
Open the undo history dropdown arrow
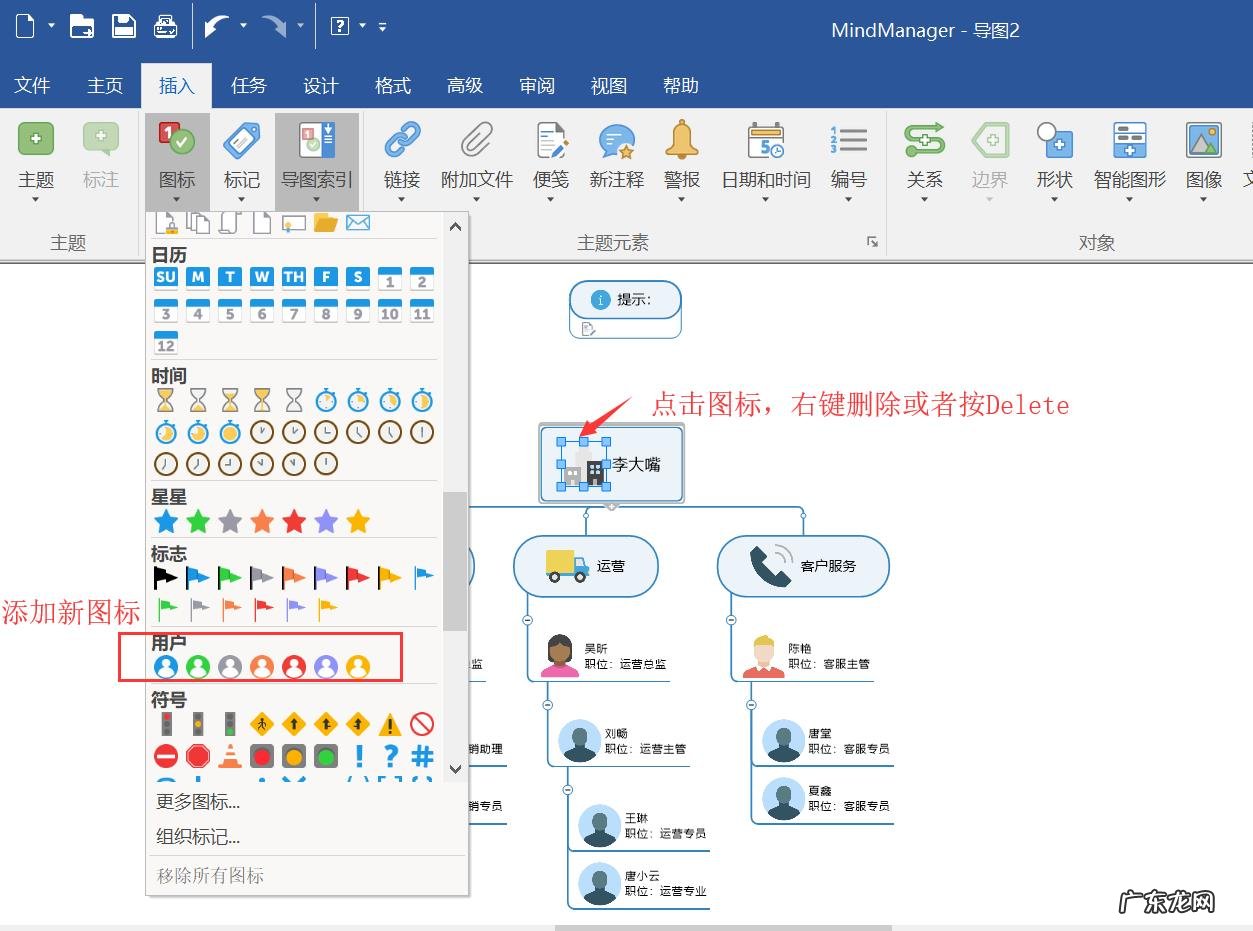click(x=243, y=27)
